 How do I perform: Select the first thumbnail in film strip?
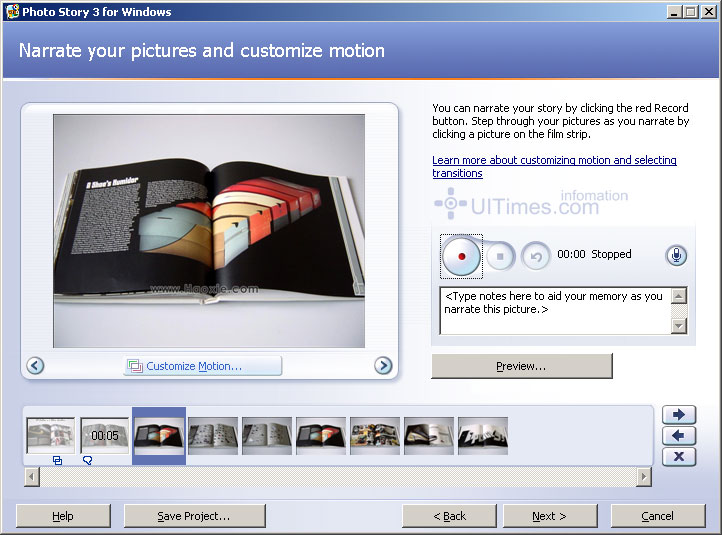(x=50, y=435)
